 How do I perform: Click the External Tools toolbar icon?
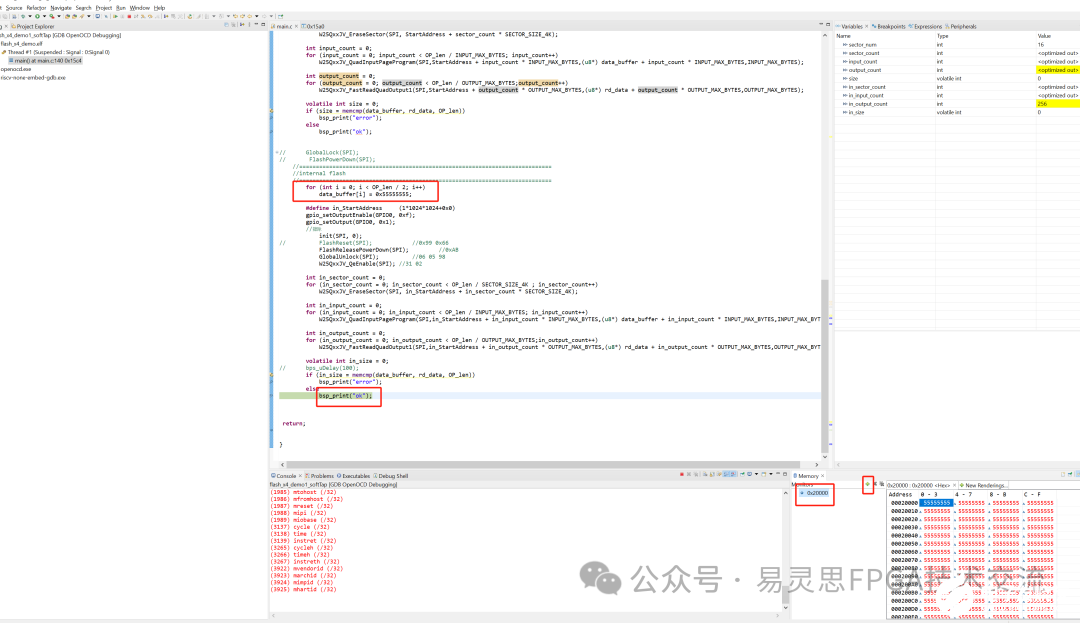(x=52, y=17)
